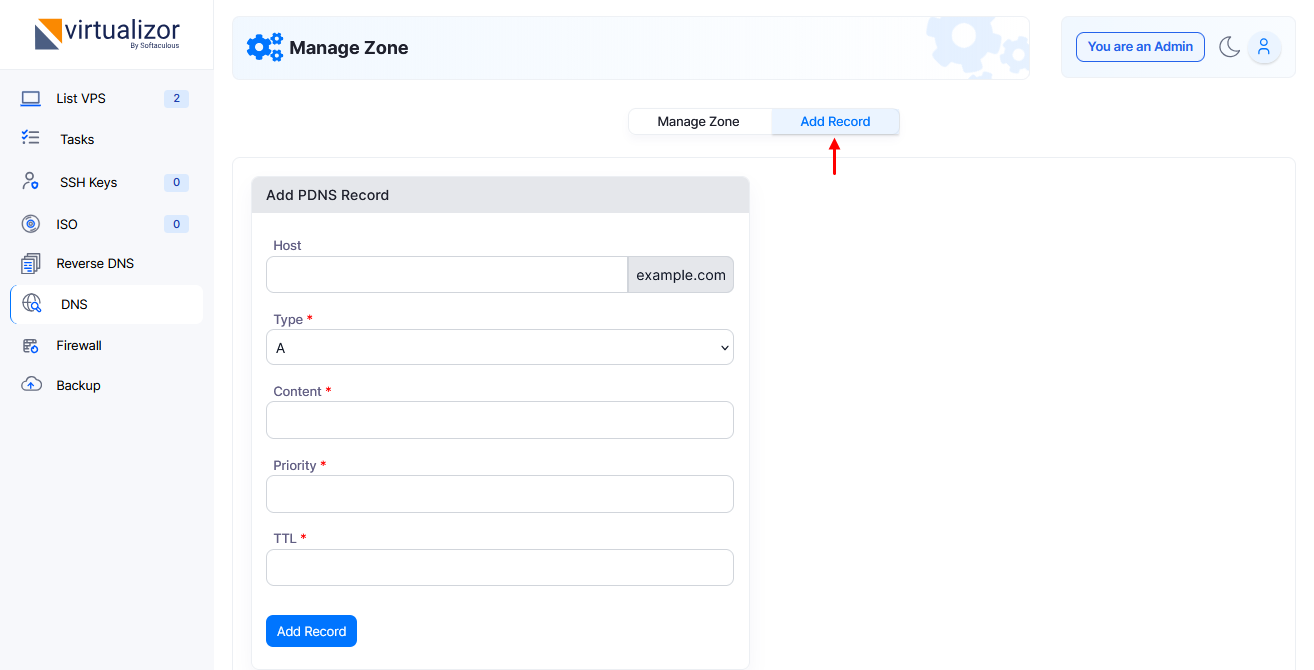Toggle dark mode moon icon
This screenshot has width=1314, height=670.
tap(1229, 47)
